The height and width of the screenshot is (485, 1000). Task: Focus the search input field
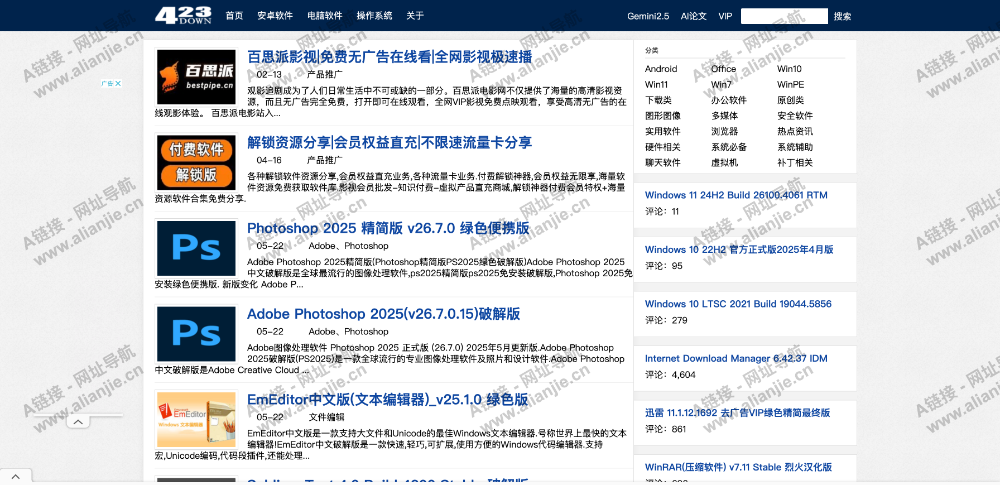[x=784, y=16]
